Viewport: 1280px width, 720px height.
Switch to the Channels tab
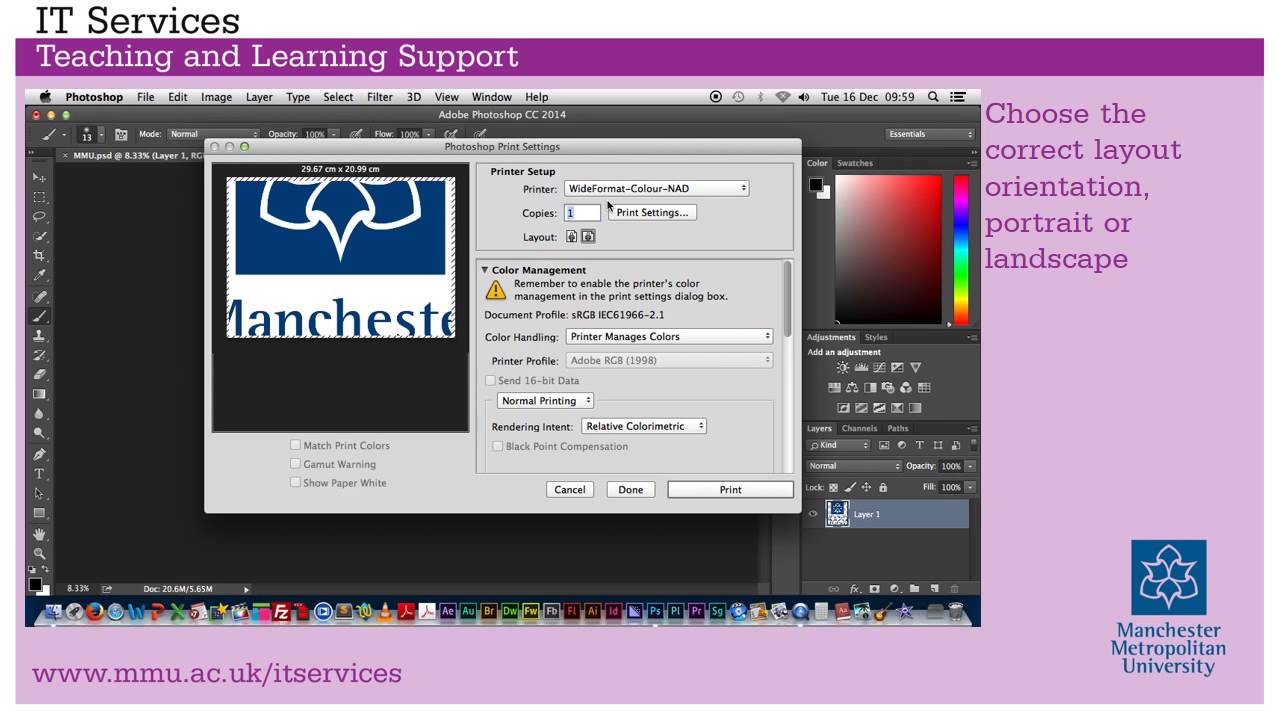(859, 428)
